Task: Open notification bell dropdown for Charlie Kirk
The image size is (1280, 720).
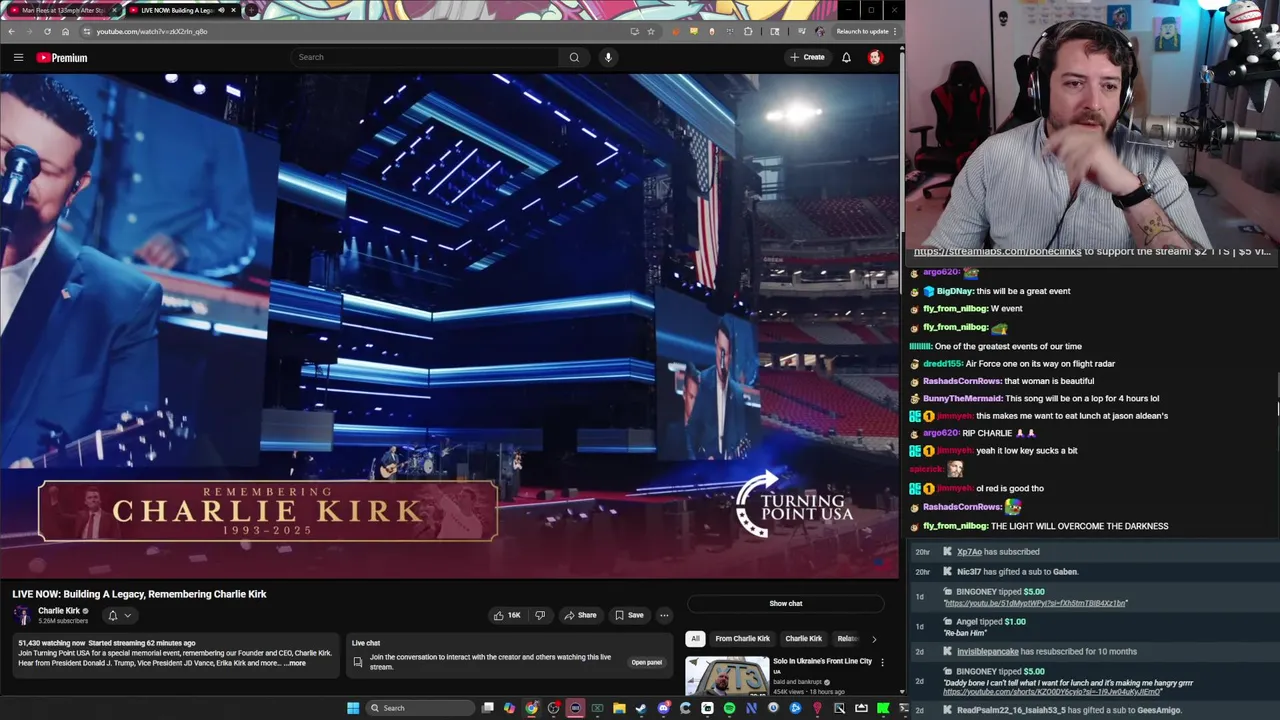Action: pyautogui.click(x=119, y=615)
